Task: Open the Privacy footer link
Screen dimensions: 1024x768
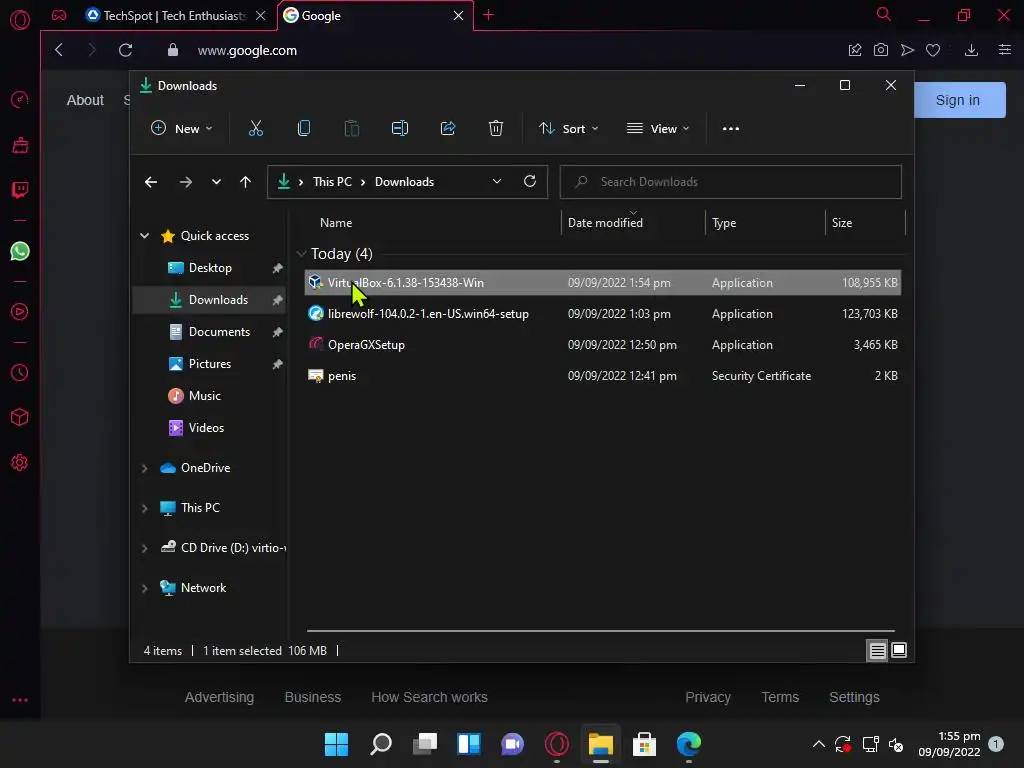Action: point(708,697)
